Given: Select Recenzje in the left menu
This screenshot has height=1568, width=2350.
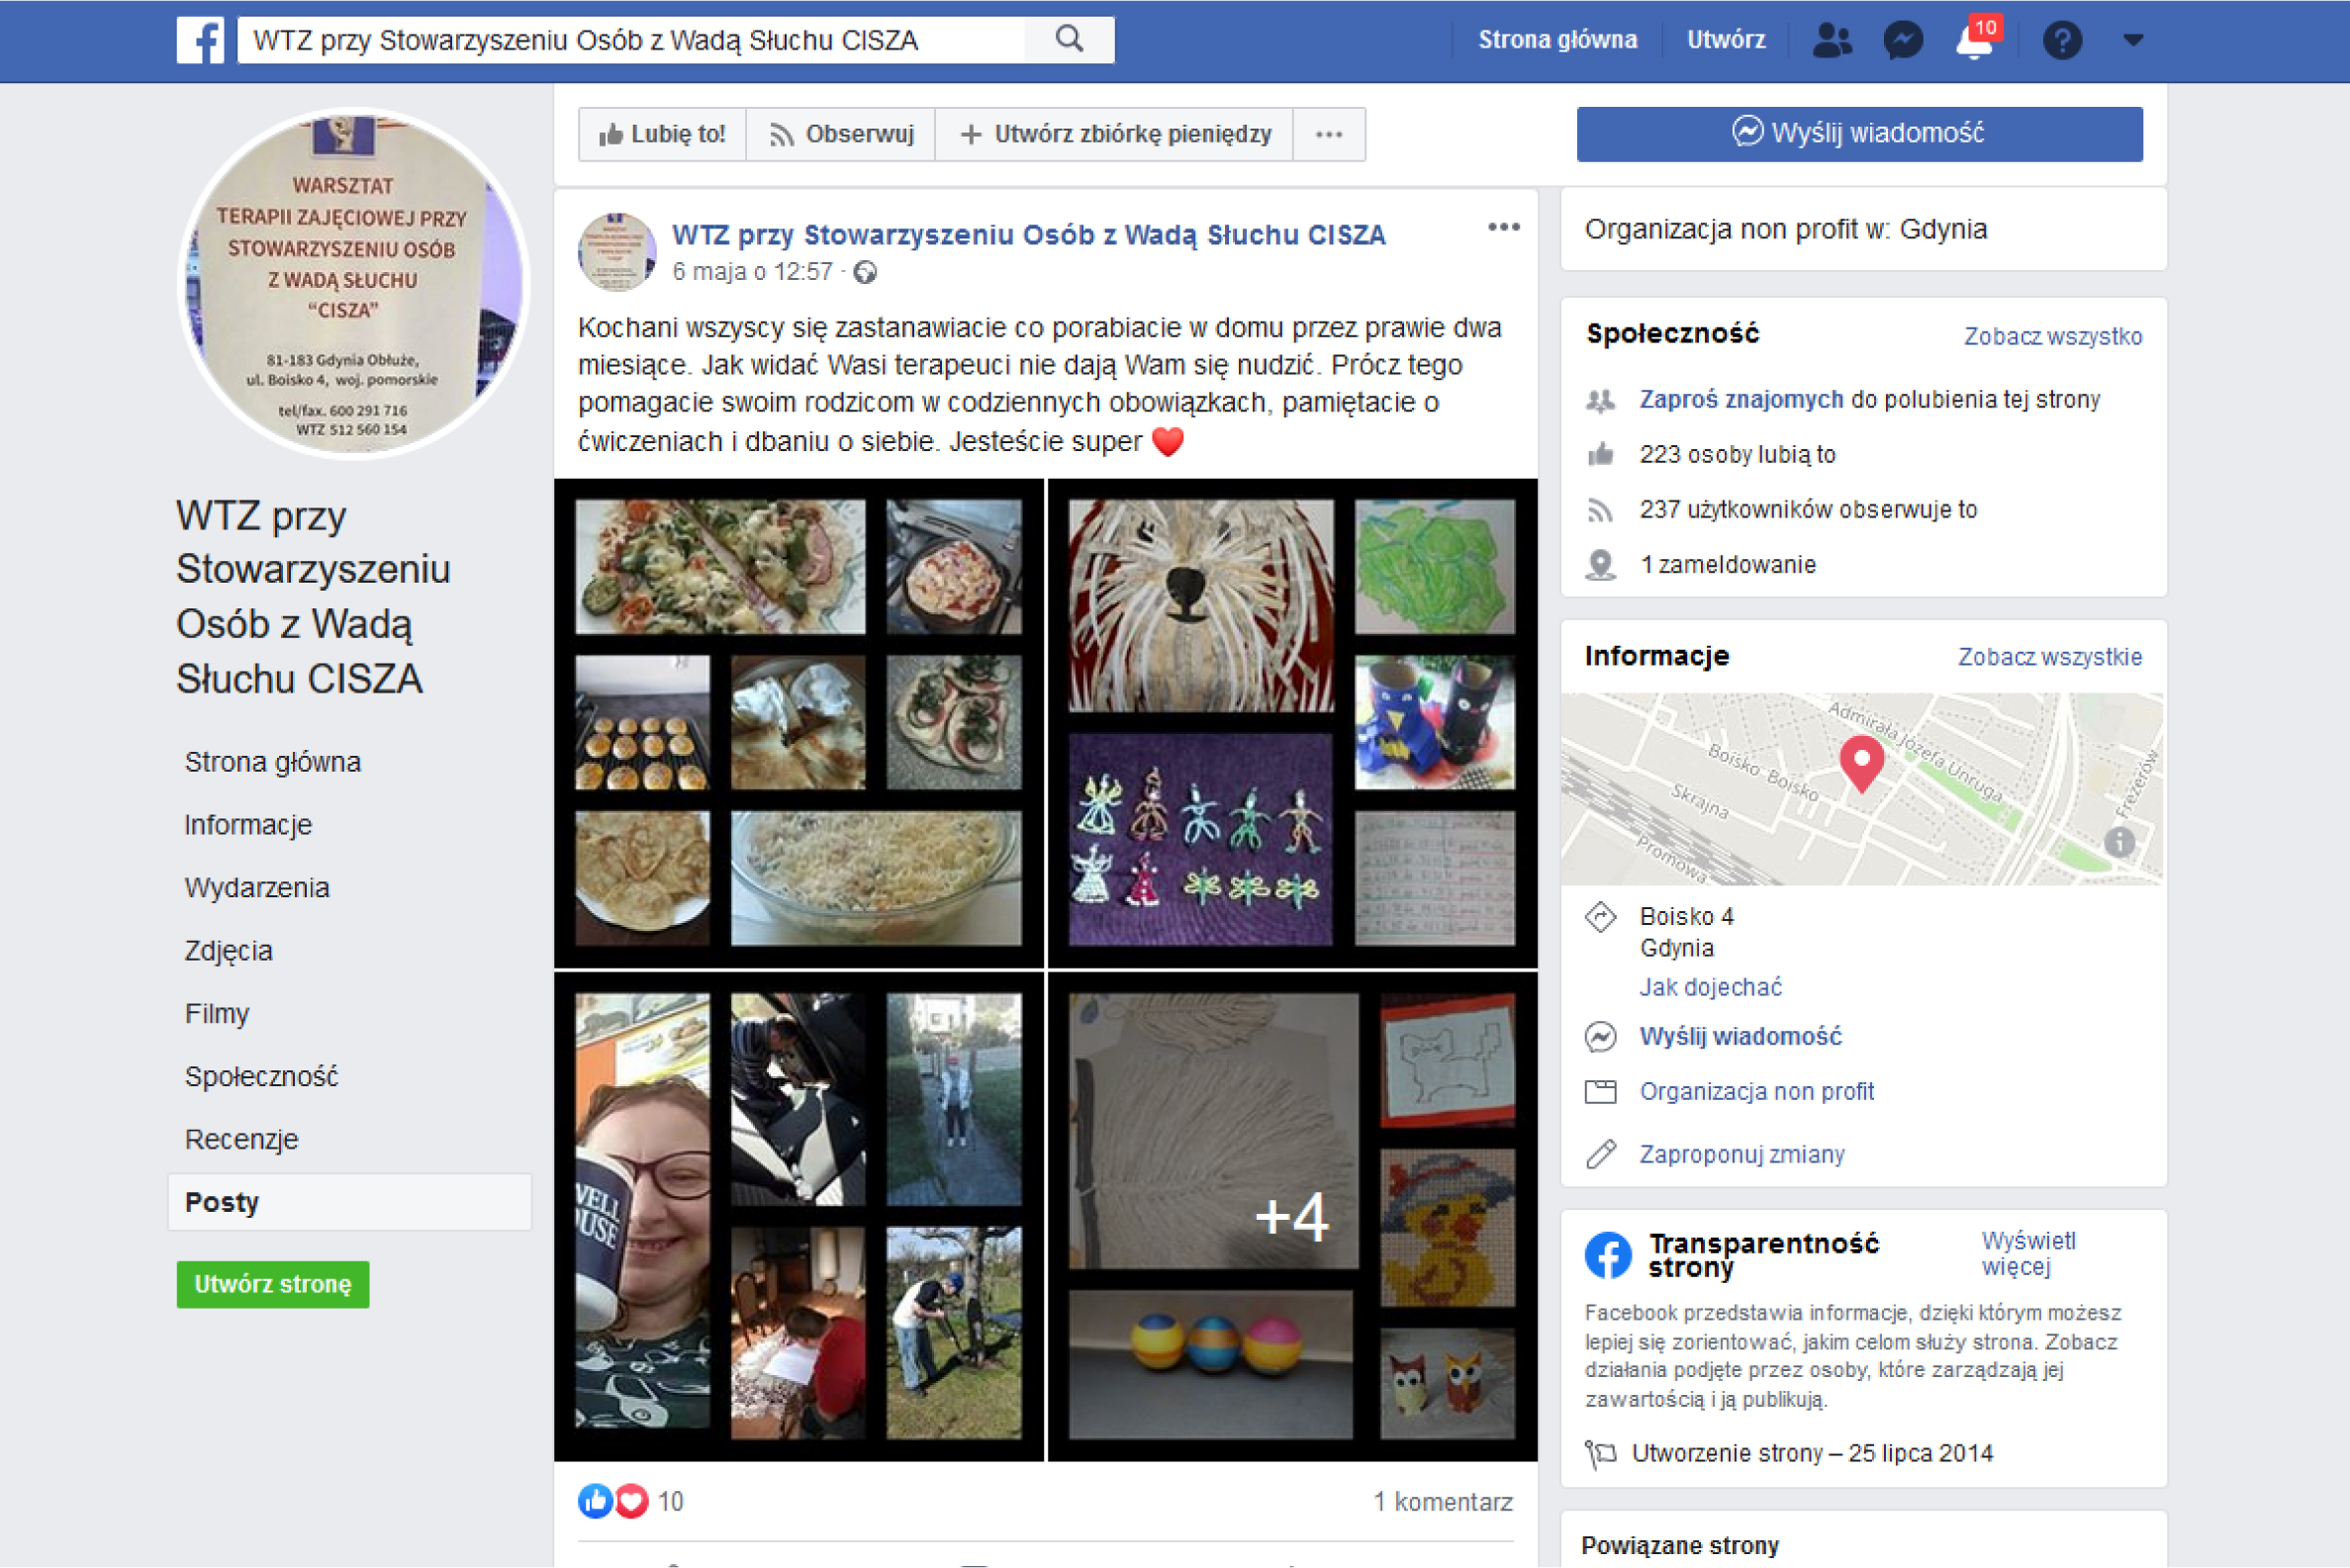Looking at the screenshot, I should pos(241,1139).
